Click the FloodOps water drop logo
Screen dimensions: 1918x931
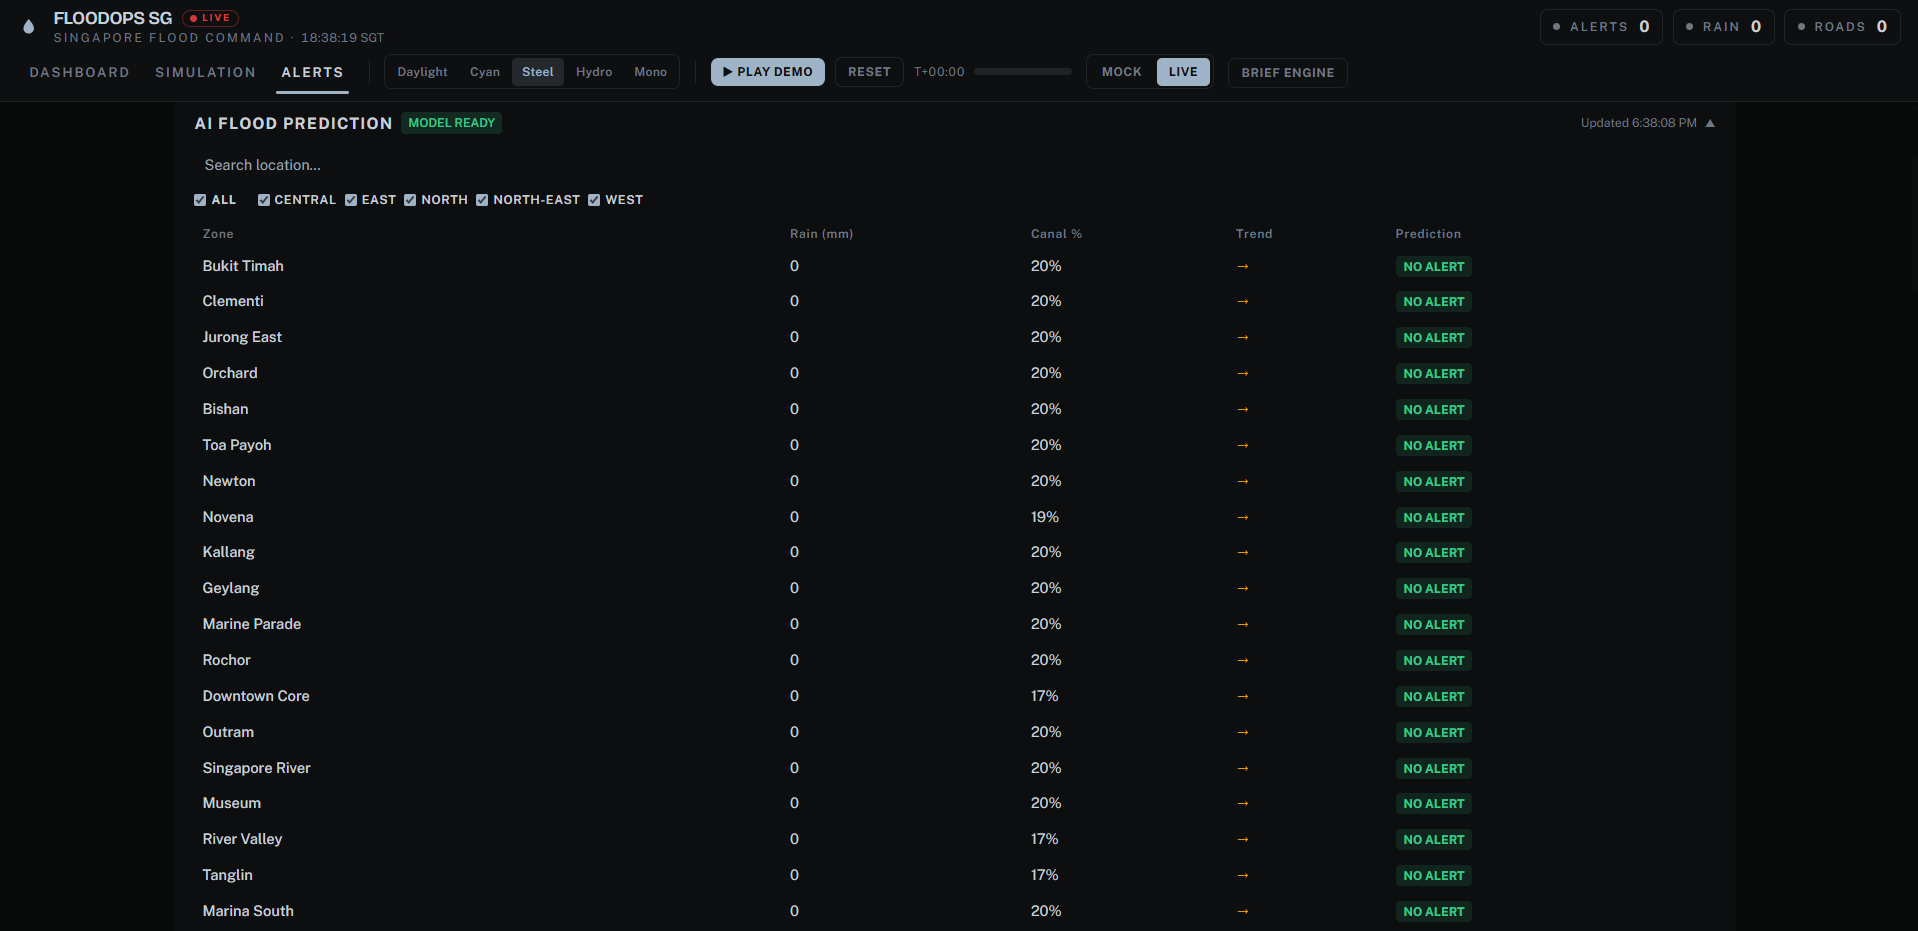(x=29, y=27)
